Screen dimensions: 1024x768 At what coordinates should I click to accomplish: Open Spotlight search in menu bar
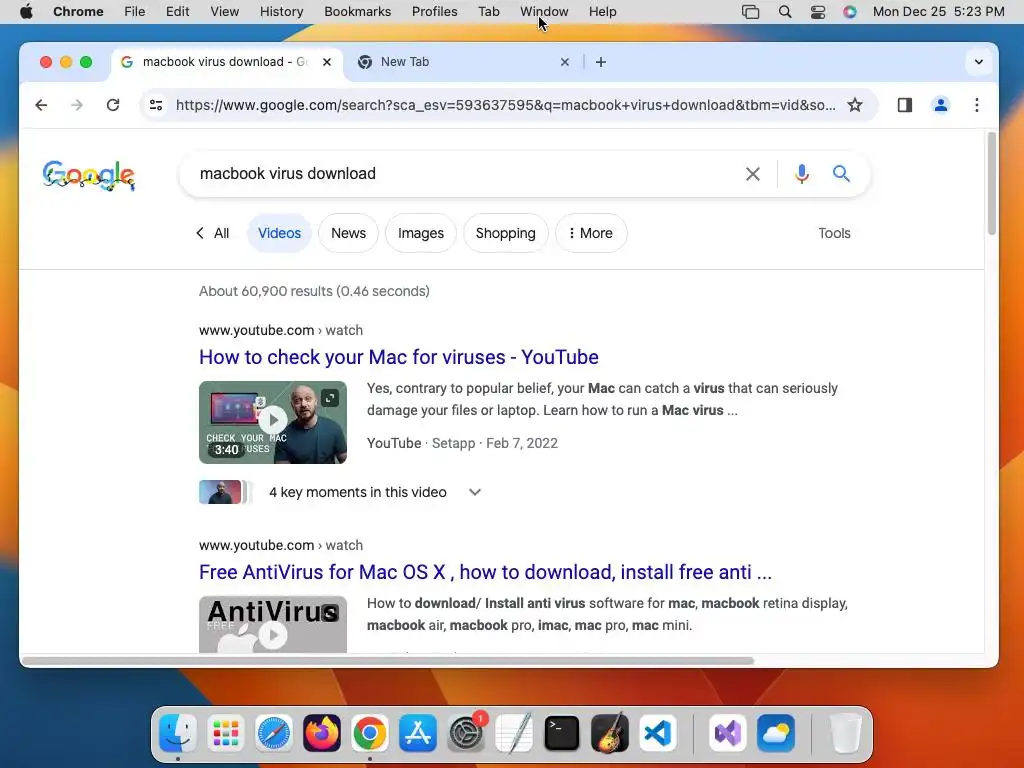[785, 12]
